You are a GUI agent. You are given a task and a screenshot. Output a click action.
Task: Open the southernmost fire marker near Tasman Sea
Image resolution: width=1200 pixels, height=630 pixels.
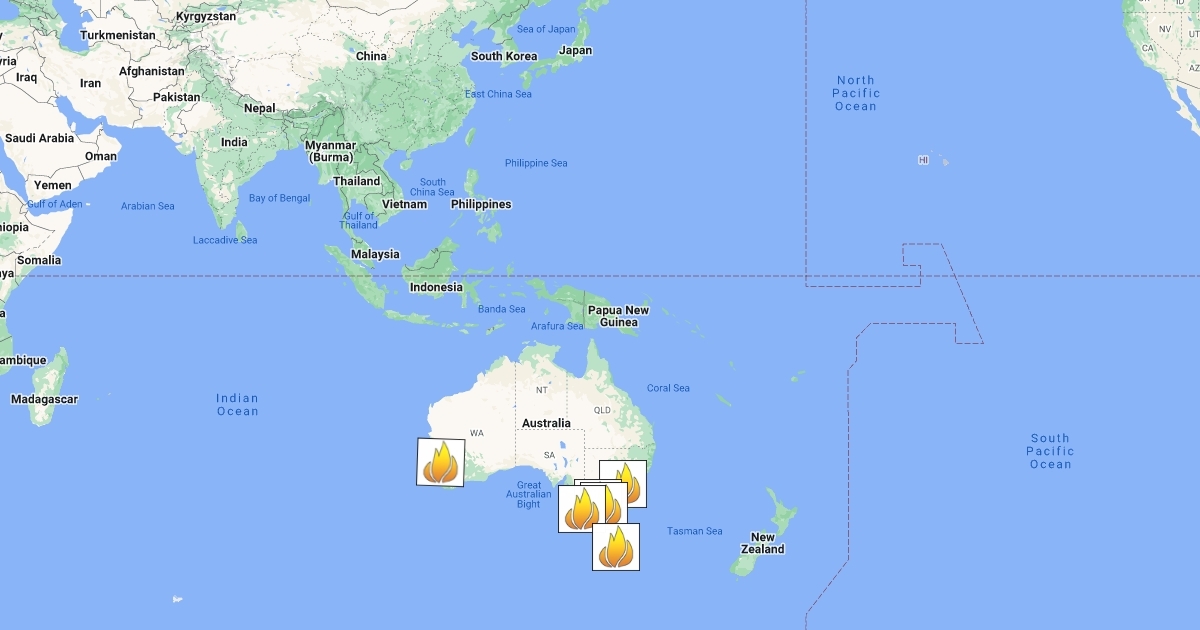click(616, 547)
